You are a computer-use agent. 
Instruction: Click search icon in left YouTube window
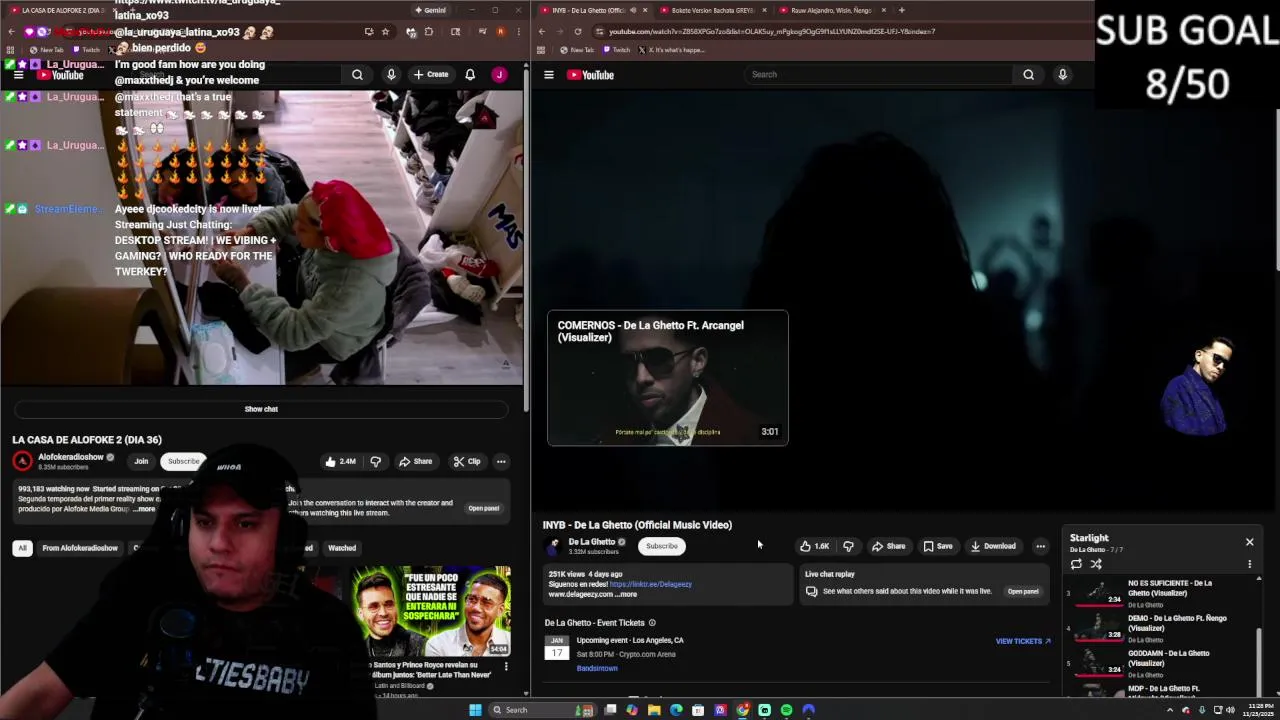[357, 74]
